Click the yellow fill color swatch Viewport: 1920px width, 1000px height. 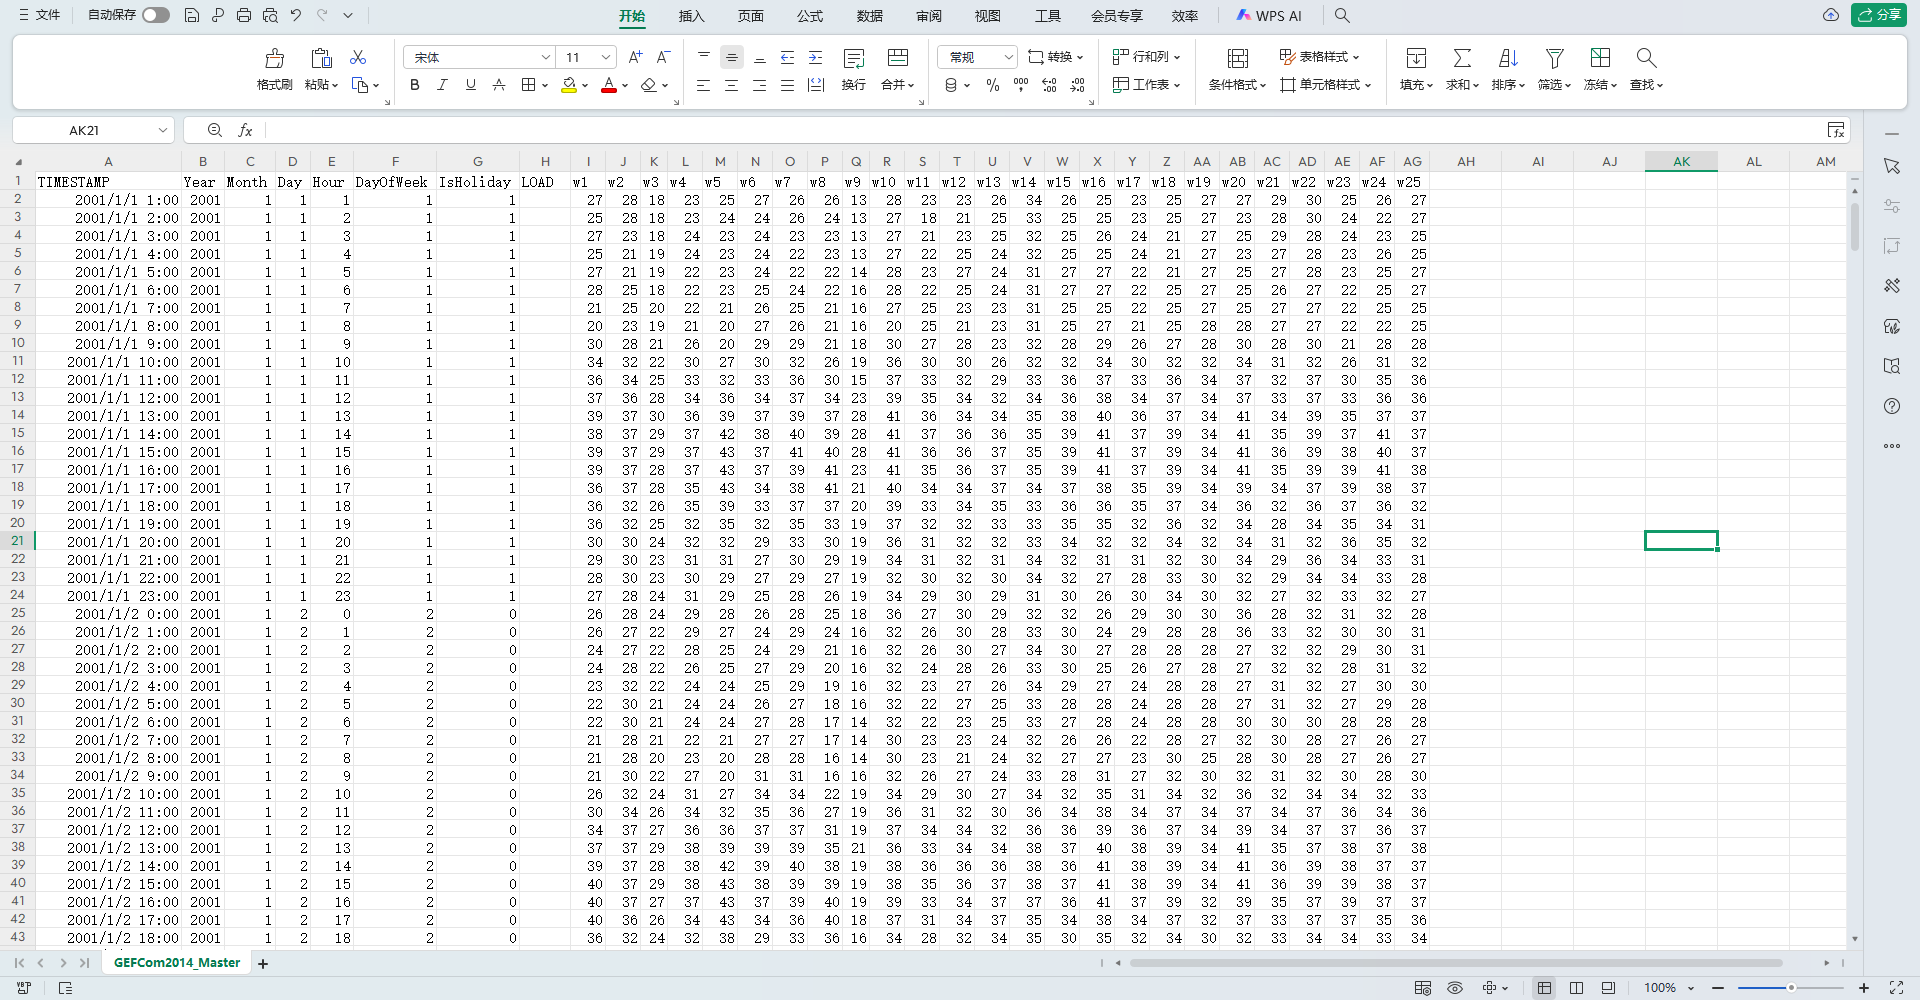point(569,86)
